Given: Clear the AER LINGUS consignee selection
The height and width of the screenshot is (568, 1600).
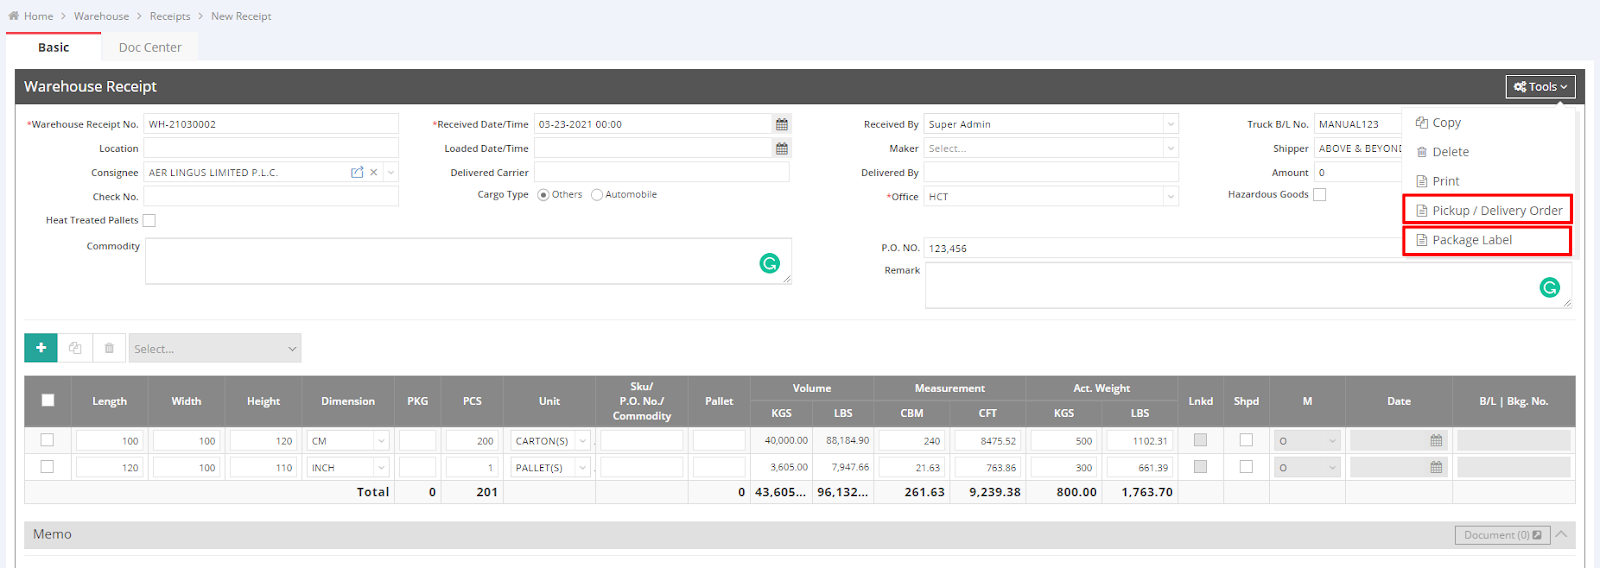Looking at the screenshot, I should pos(374,172).
